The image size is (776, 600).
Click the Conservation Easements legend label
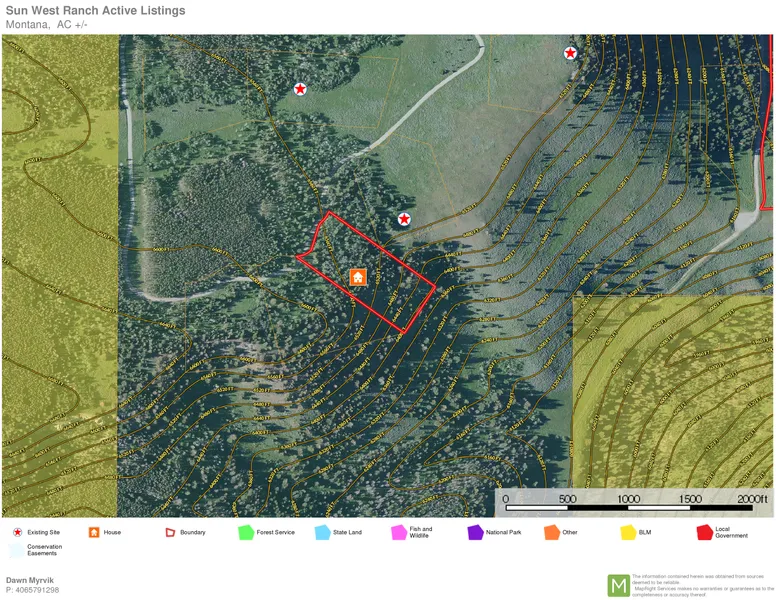(44, 550)
